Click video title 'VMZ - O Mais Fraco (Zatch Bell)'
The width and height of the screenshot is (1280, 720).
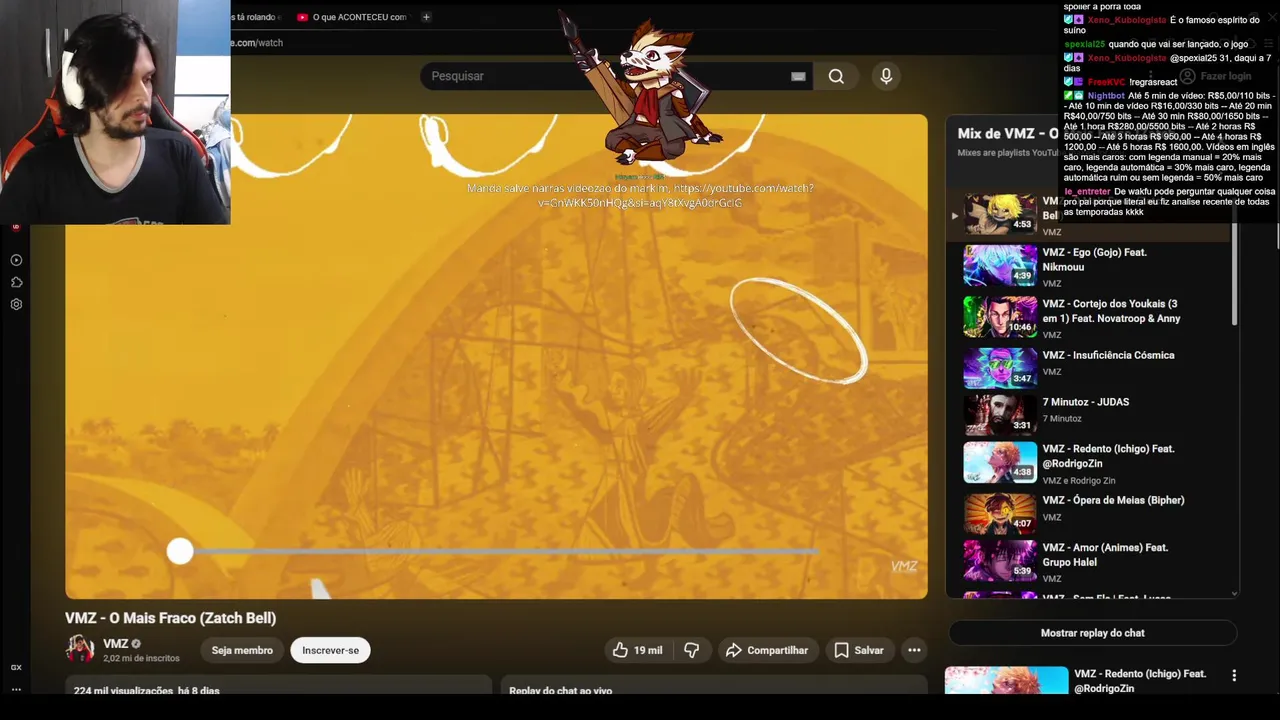tap(171, 618)
